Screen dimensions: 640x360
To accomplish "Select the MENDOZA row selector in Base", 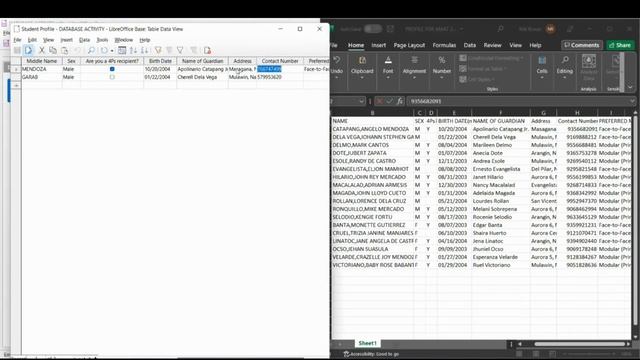I will pos(16,69).
